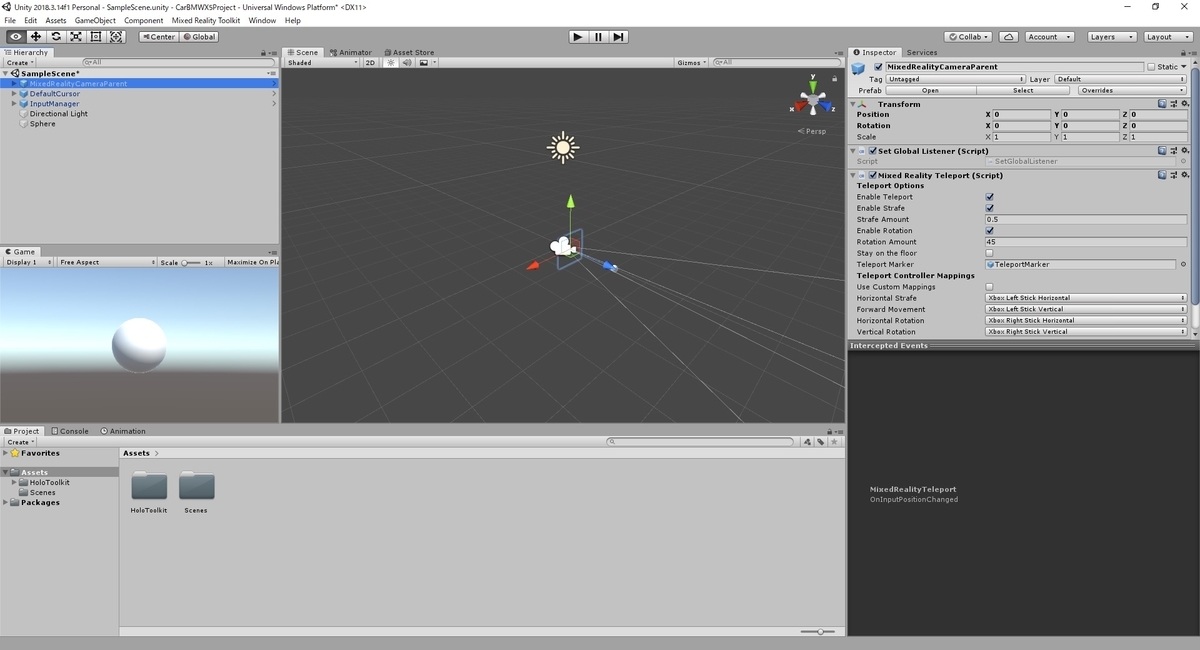Open the Shaded draw mode dropdown
The height and width of the screenshot is (650, 1200).
[321, 63]
